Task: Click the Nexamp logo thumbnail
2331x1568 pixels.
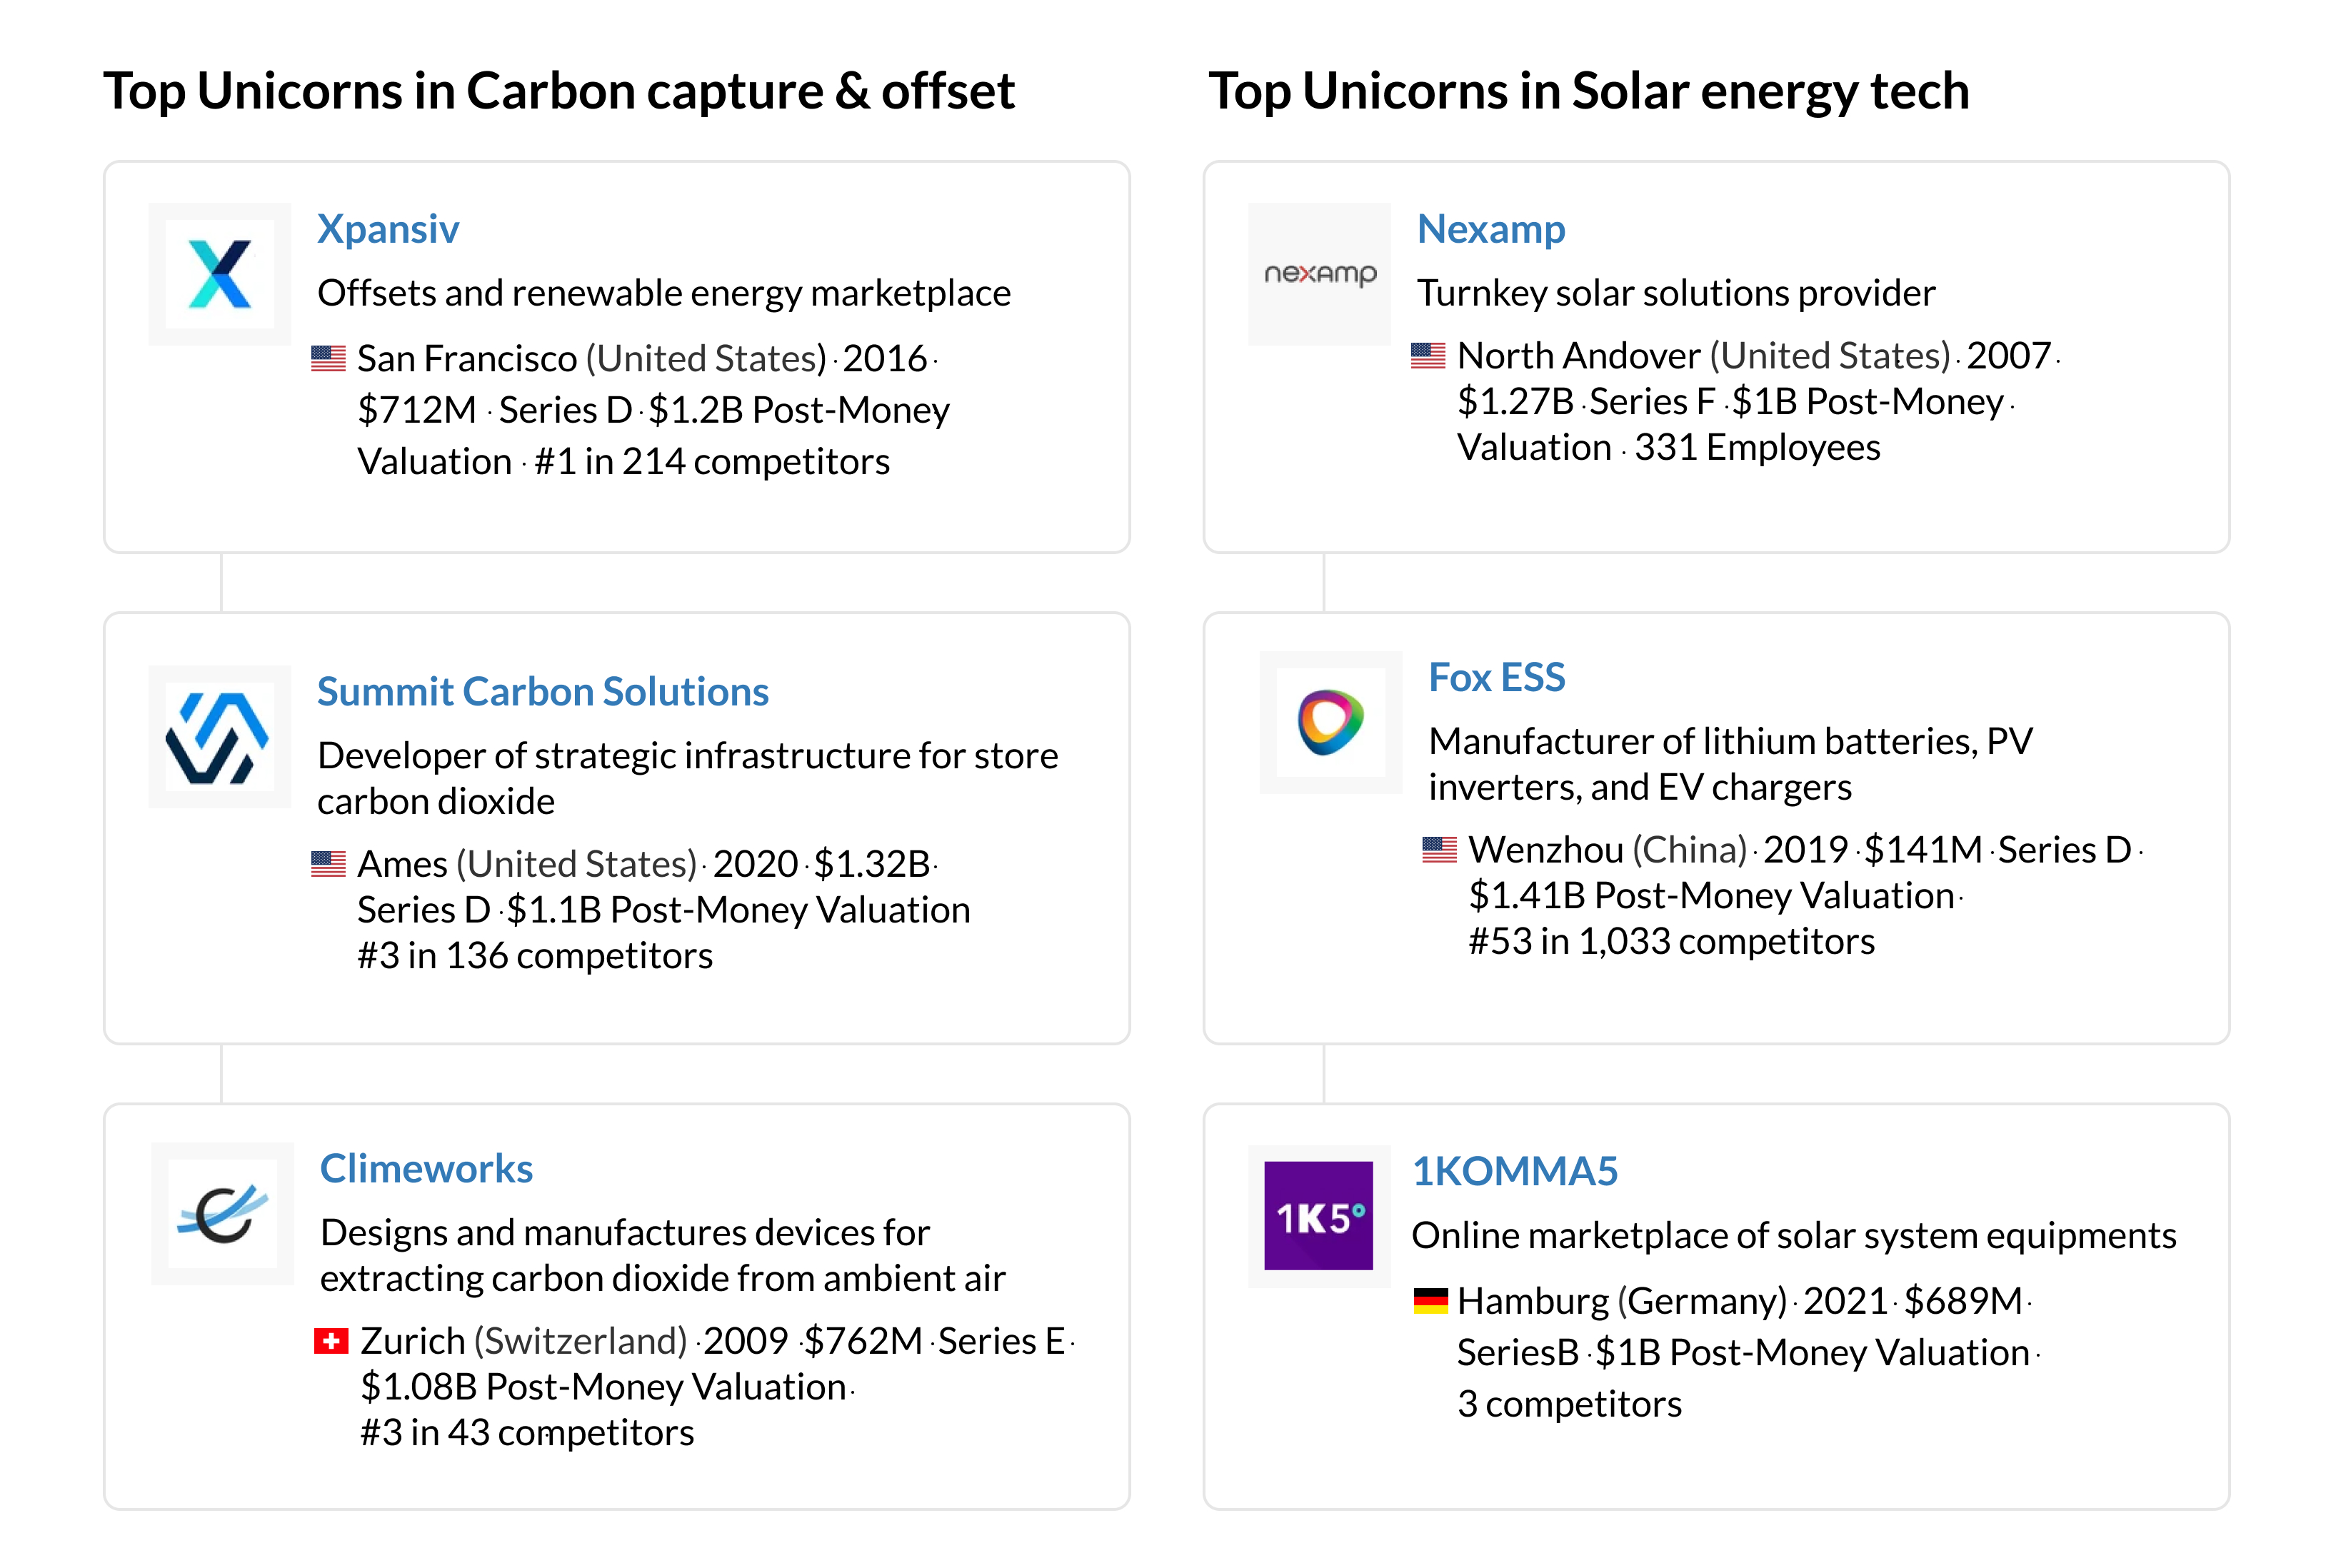Action: point(1319,274)
